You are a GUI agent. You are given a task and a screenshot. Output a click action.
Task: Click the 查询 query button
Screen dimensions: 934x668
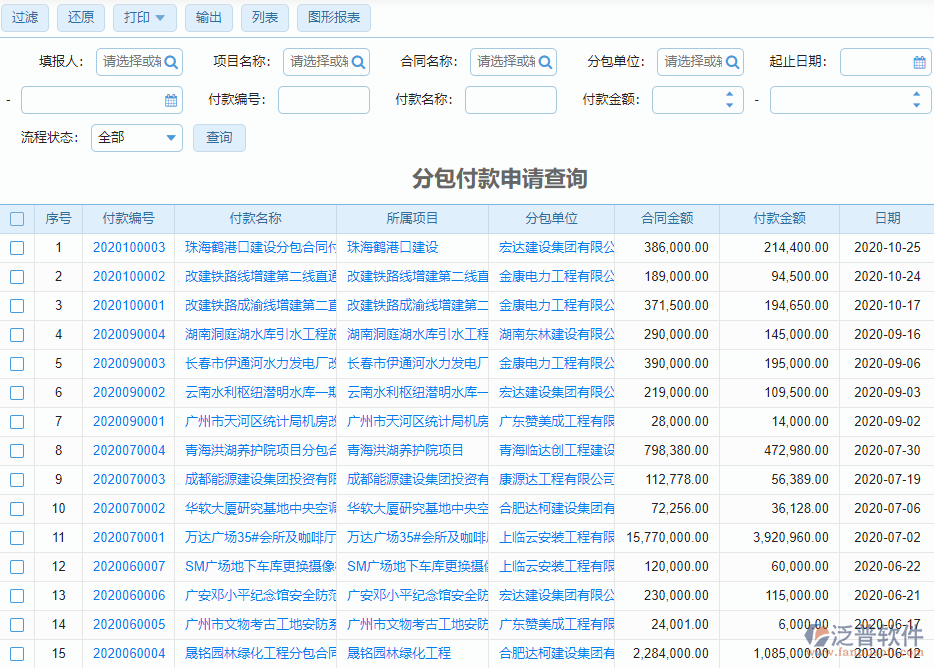click(x=219, y=137)
